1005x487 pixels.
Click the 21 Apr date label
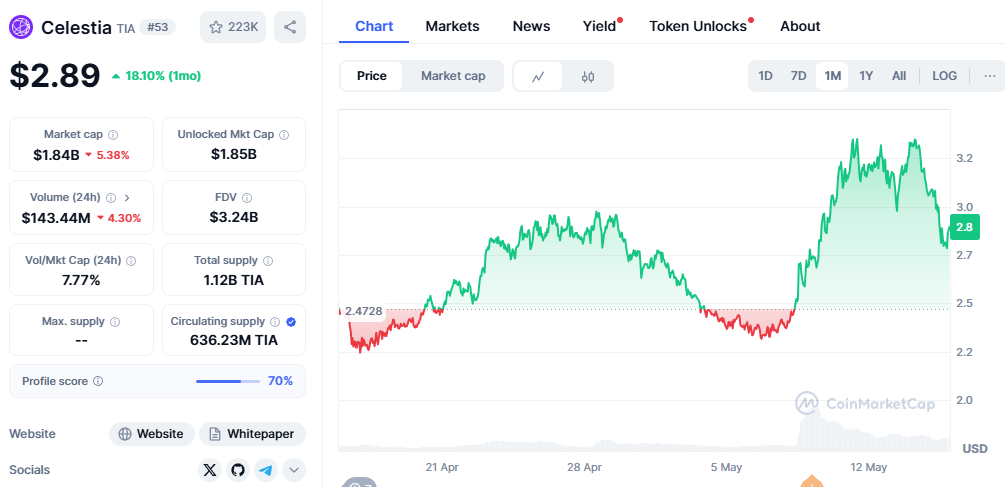pos(442,467)
